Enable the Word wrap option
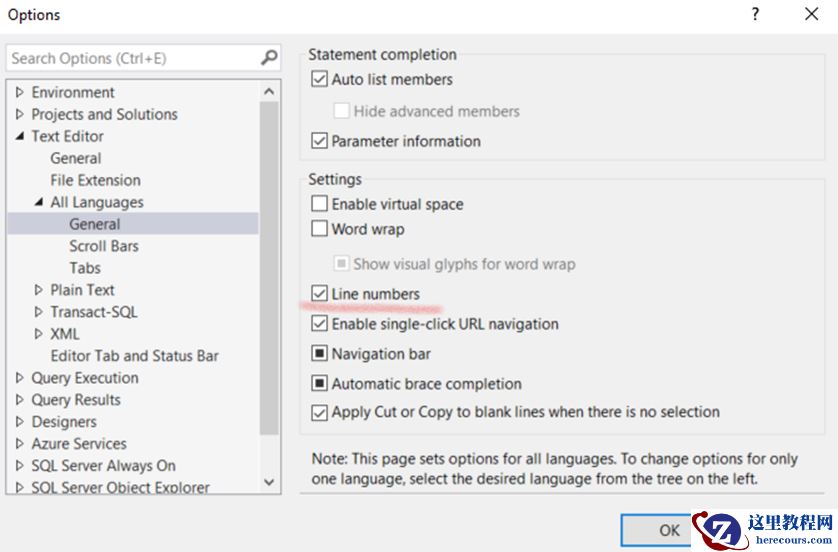This screenshot has height=552, width=838. pyautogui.click(x=320, y=229)
